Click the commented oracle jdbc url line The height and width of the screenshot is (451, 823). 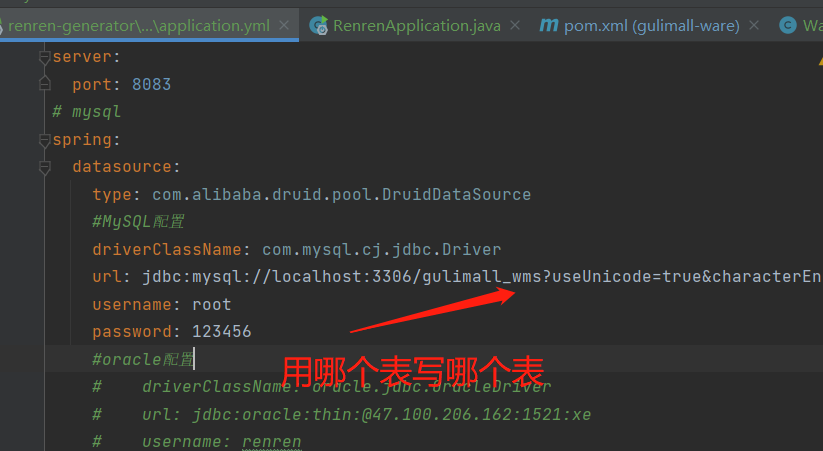click(x=342, y=414)
